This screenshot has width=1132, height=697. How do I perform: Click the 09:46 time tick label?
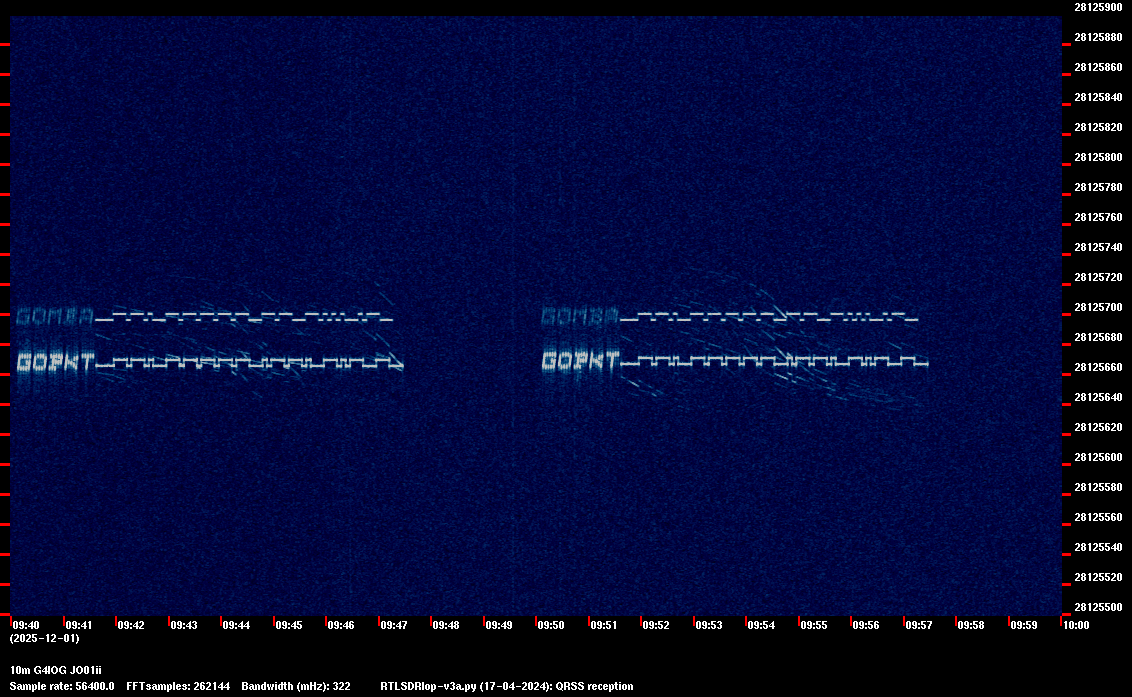[341, 625]
